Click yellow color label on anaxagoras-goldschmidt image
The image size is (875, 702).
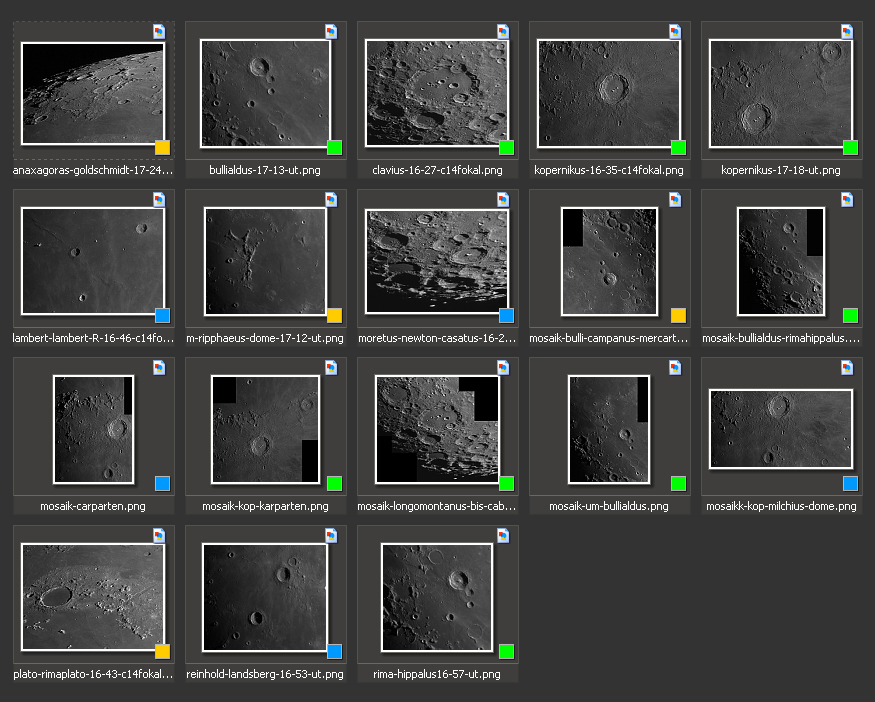[163, 148]
